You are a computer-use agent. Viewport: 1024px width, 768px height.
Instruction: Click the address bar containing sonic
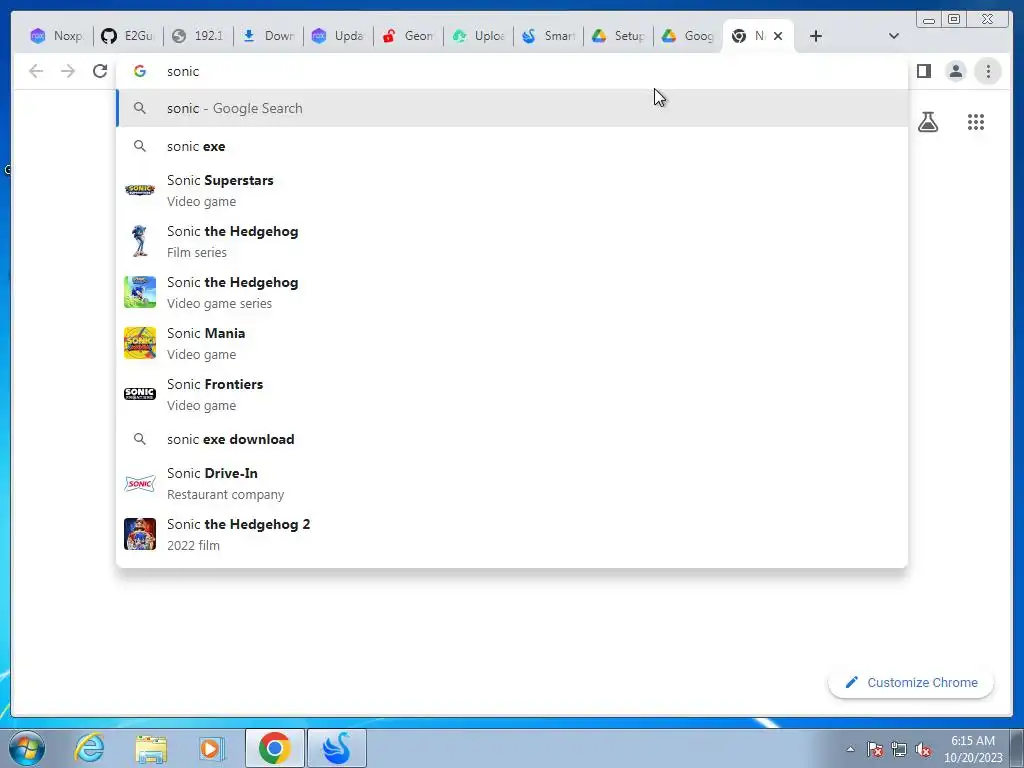pyautogui.click(x=512, y=71)
